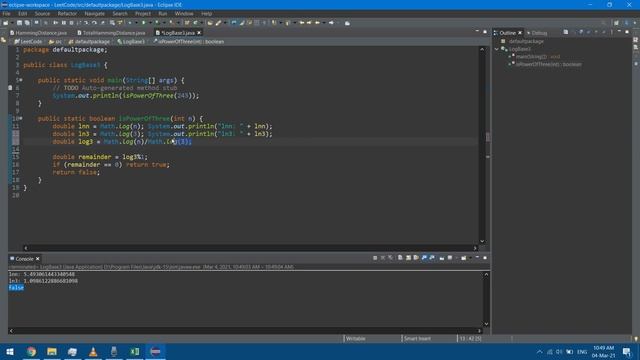Toggle Show Console on standard output change
The height and width of the screenshot is (360, 640).
pyautogui.click(x=424, y=258)
